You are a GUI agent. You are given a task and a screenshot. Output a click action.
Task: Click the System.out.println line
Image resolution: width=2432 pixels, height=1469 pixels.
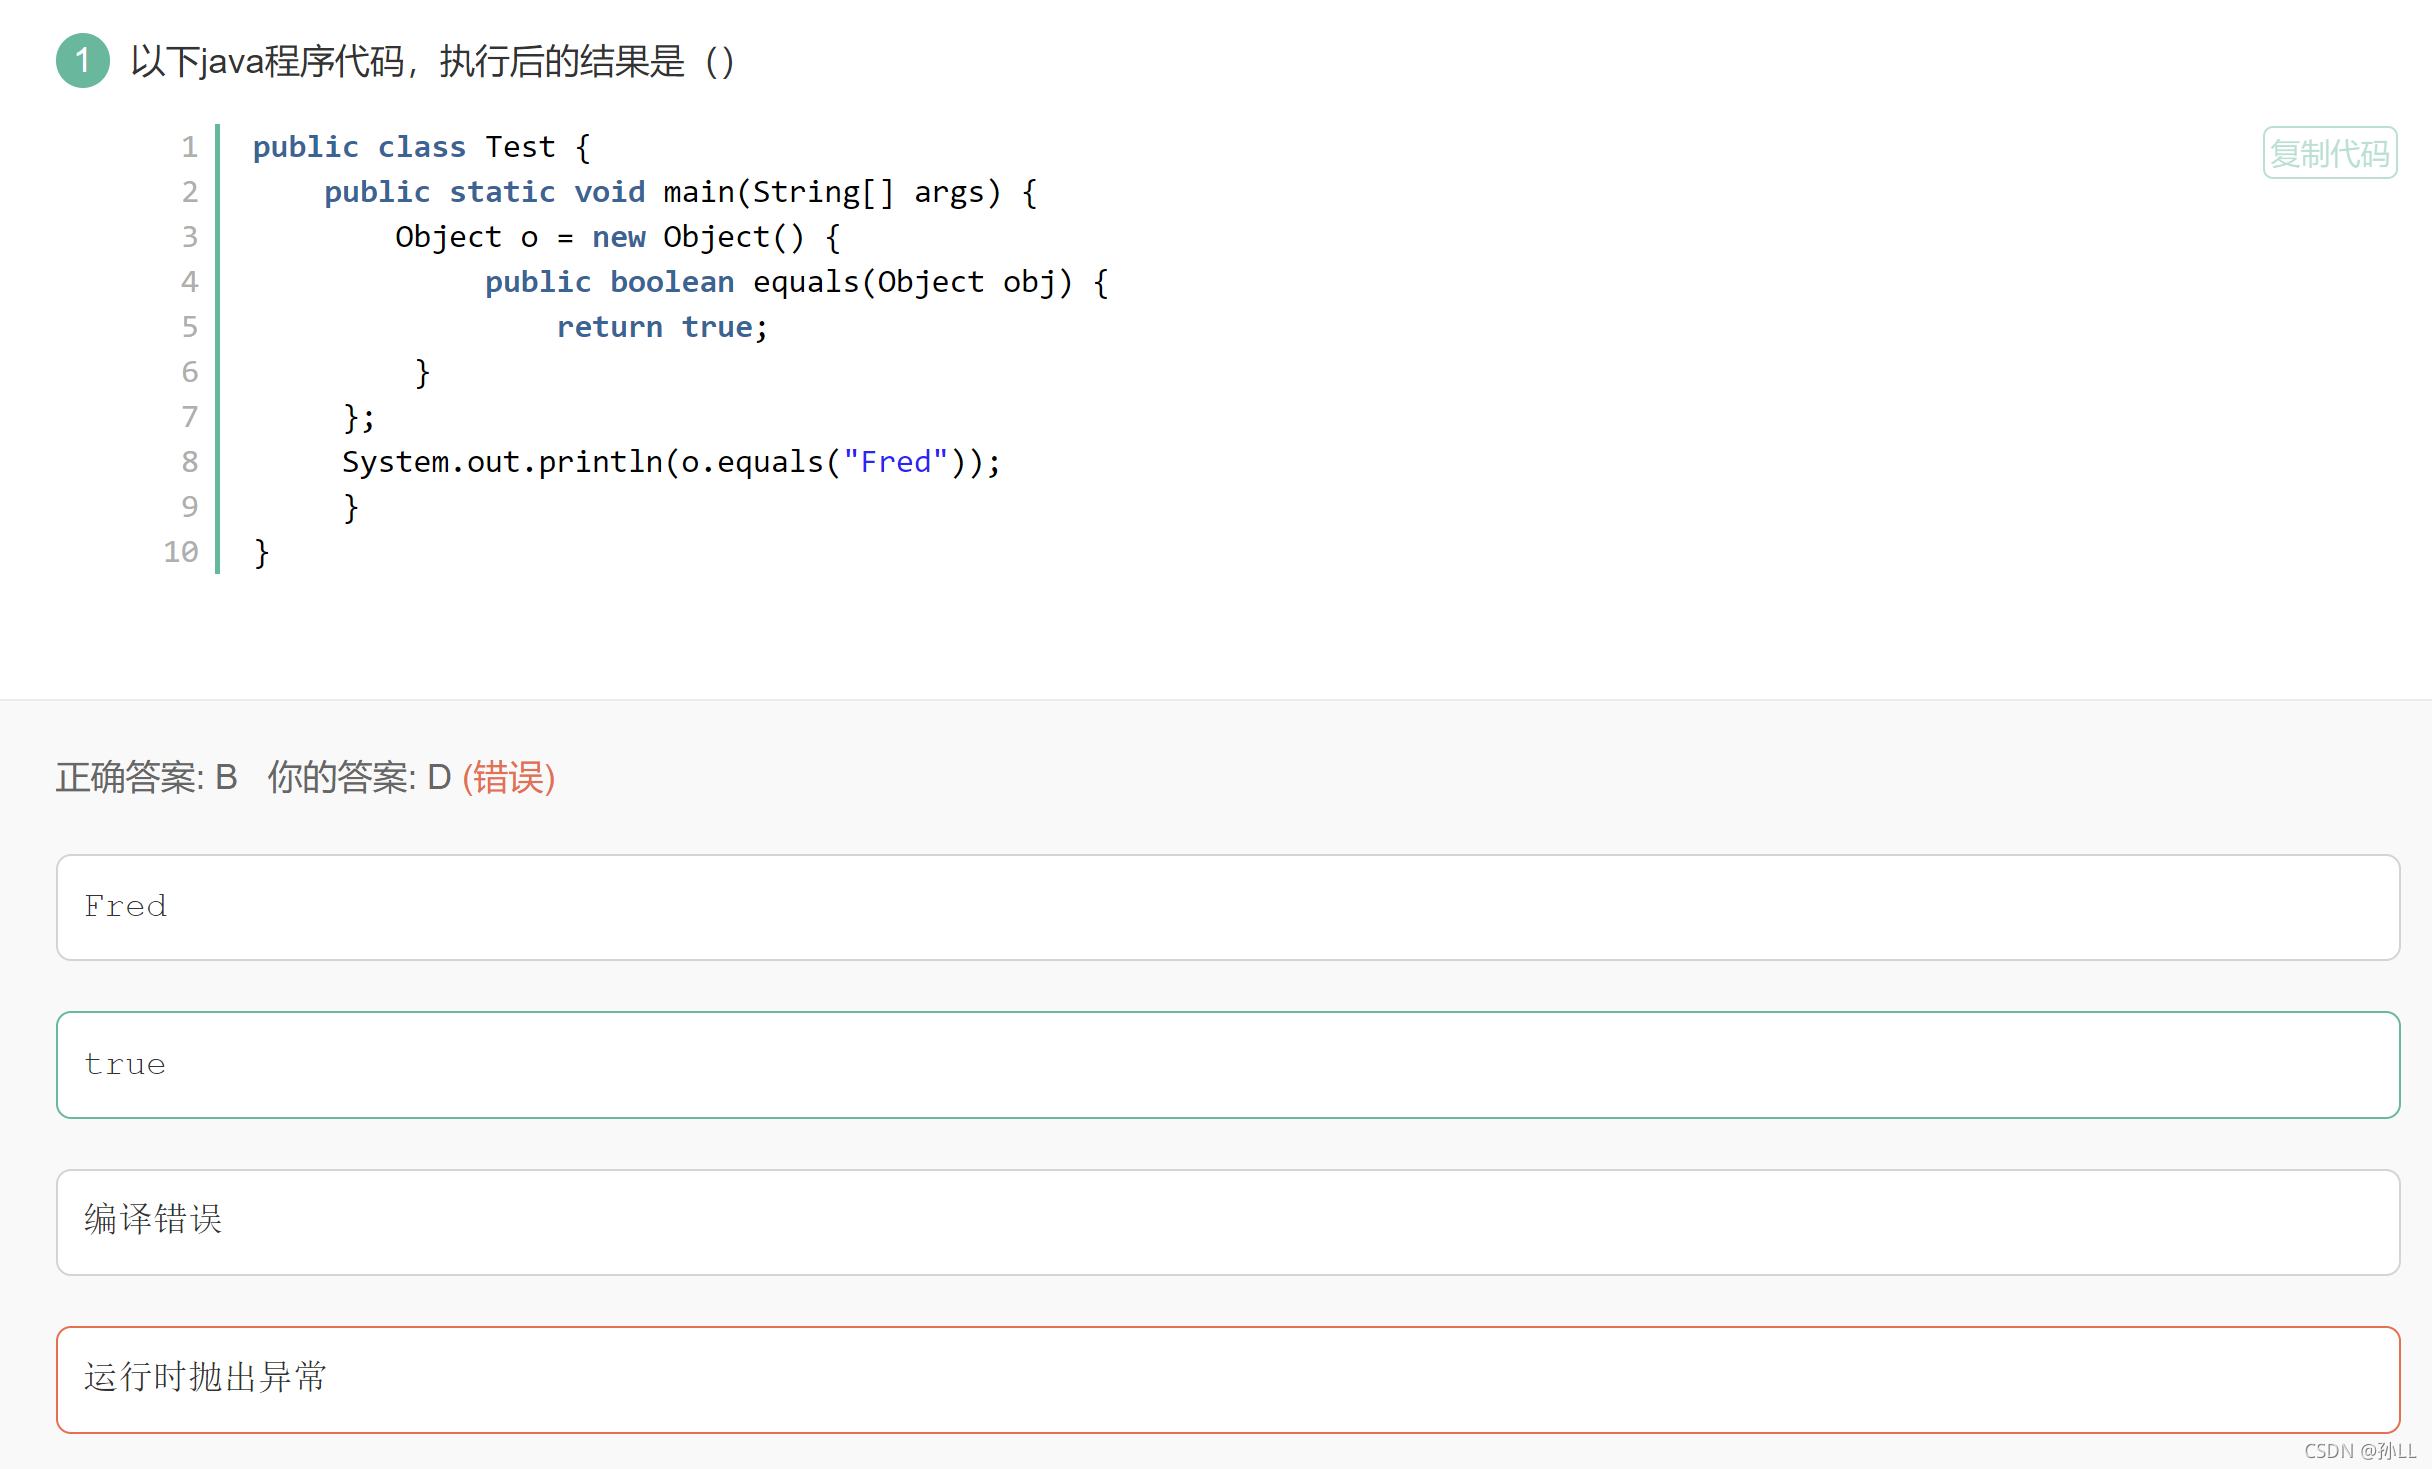671,462
